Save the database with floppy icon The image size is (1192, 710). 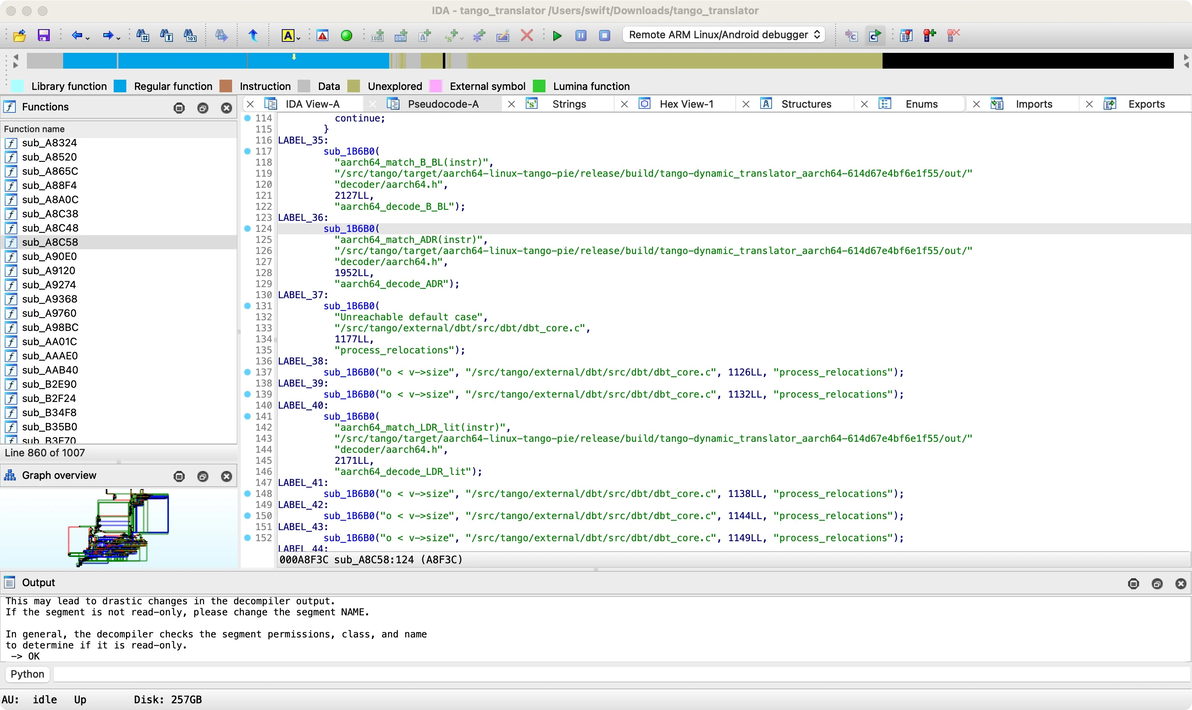point(43,35)
